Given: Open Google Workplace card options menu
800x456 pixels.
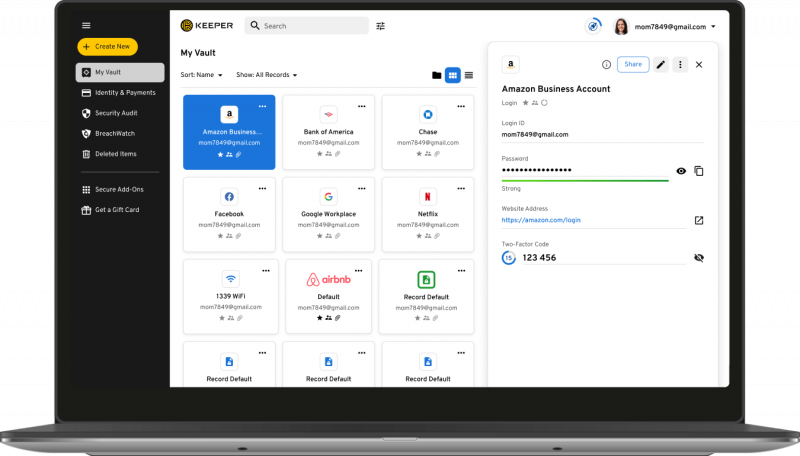Looking at the screenshot, I should click(x=362, y=189).
